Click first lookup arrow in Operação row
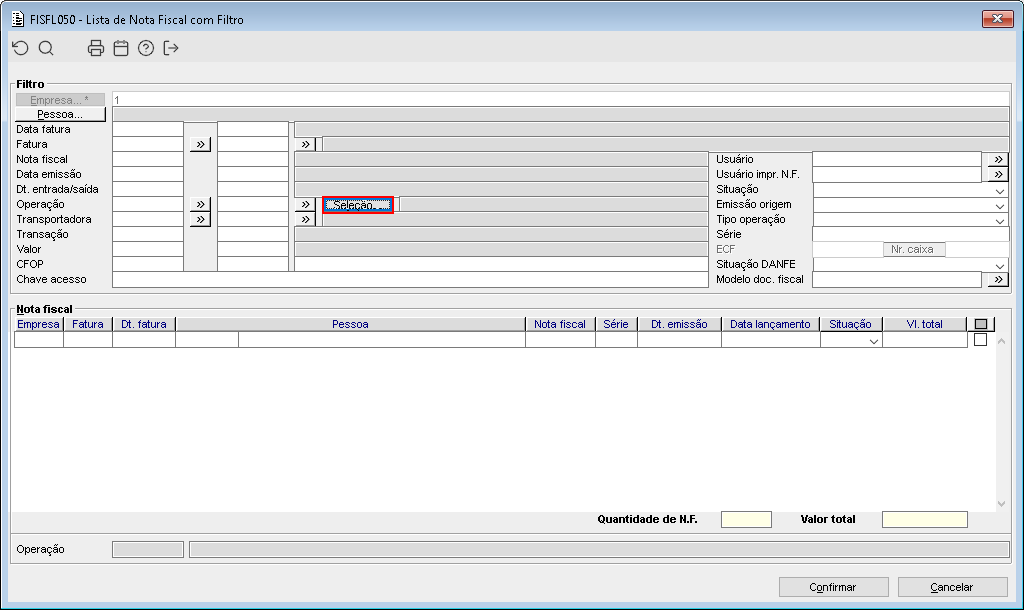The width and height of the screenshot is (1024, 610). coord(200,204)
